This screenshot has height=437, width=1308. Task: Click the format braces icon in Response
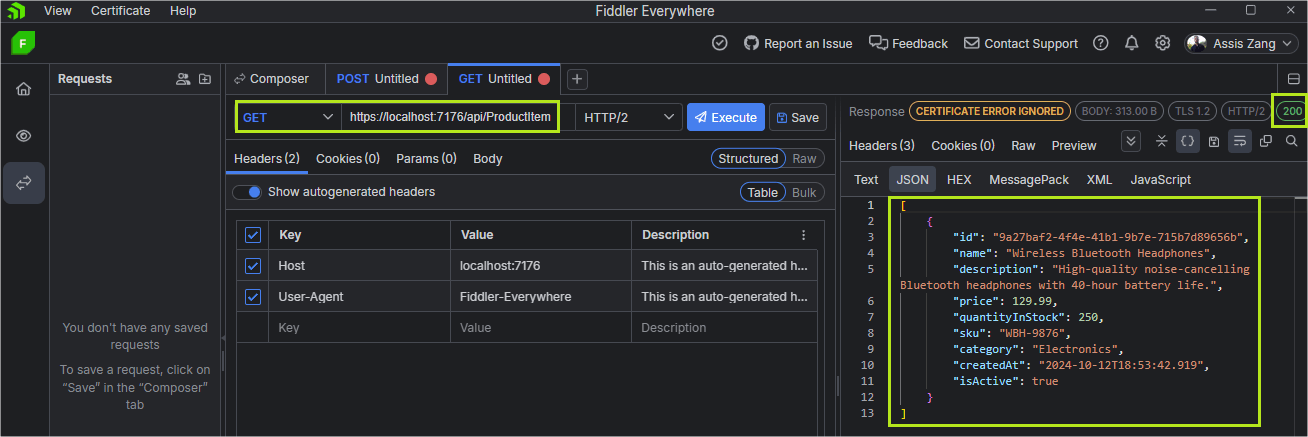point(1188,141)
